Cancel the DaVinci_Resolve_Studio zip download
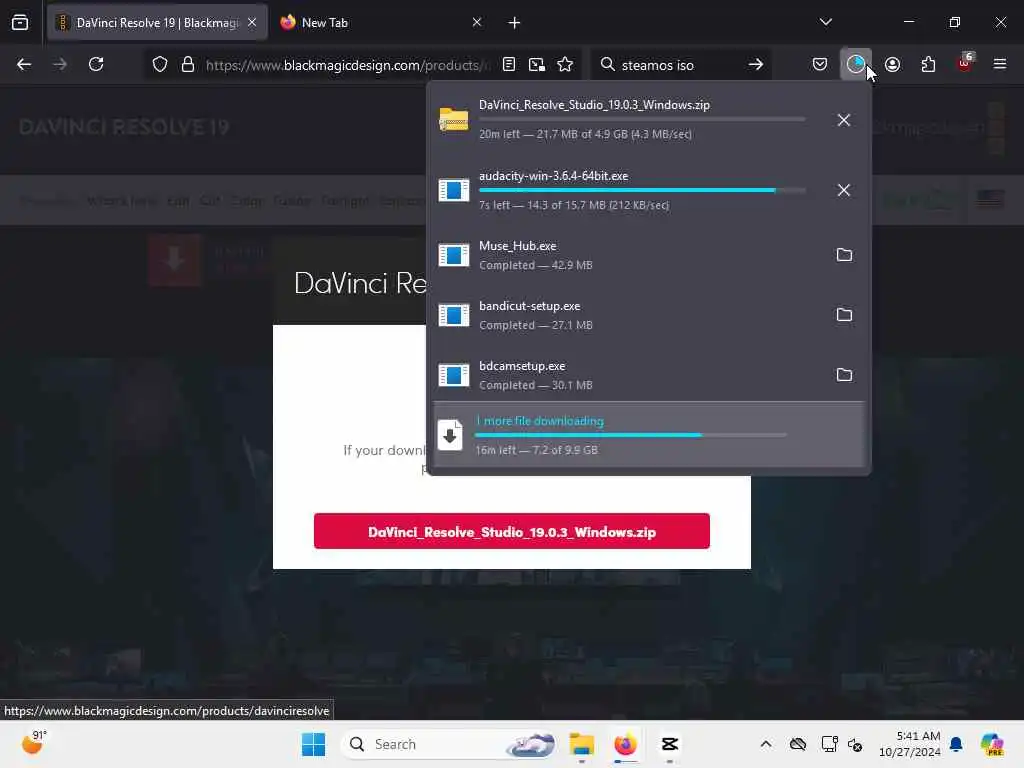Viewport: 1024px width, 768px height. pyautogui.click(x=844, y=120)
